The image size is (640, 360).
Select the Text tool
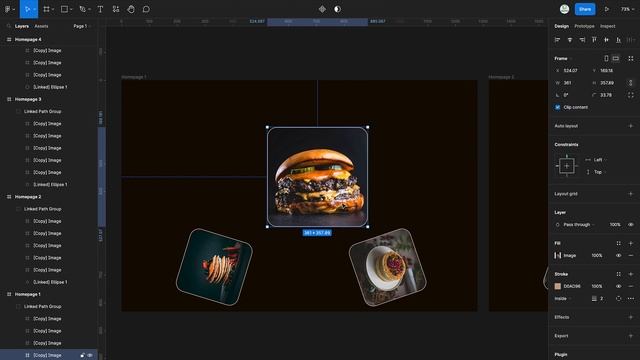[x=100, y=9]
